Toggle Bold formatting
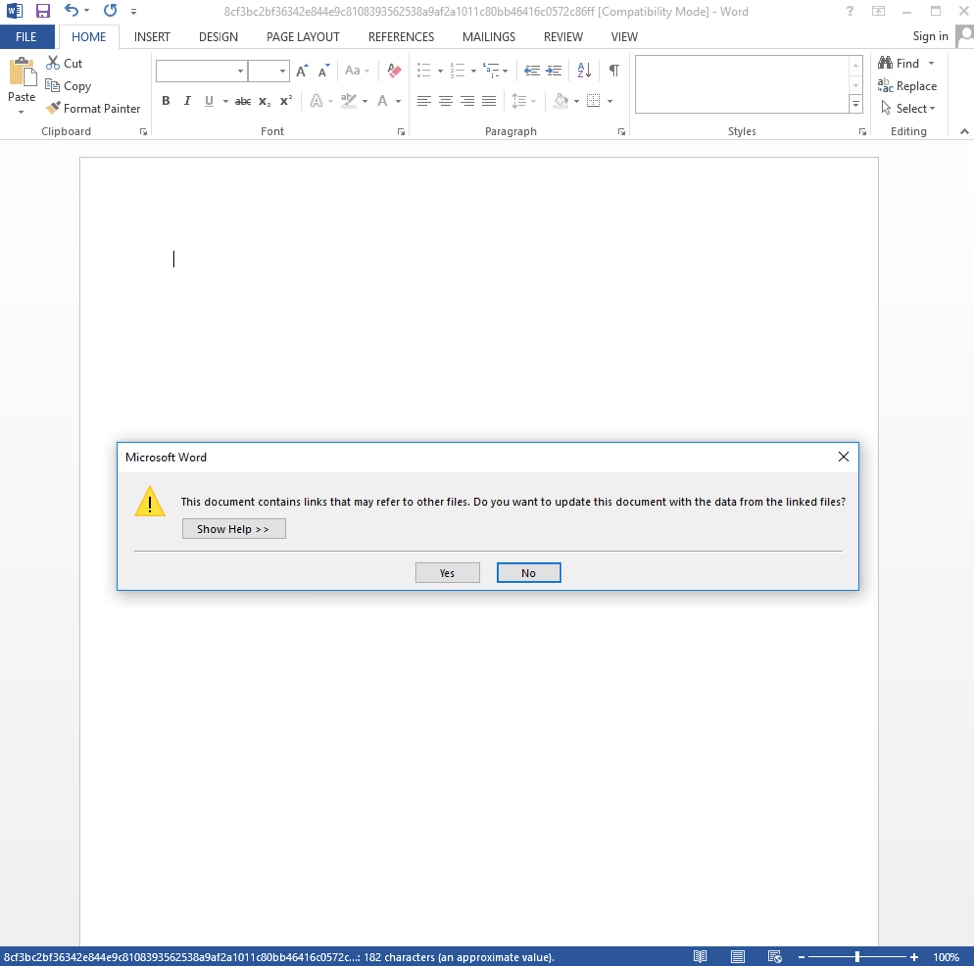Viewport: 974px width, 966px height. (166, 101)
